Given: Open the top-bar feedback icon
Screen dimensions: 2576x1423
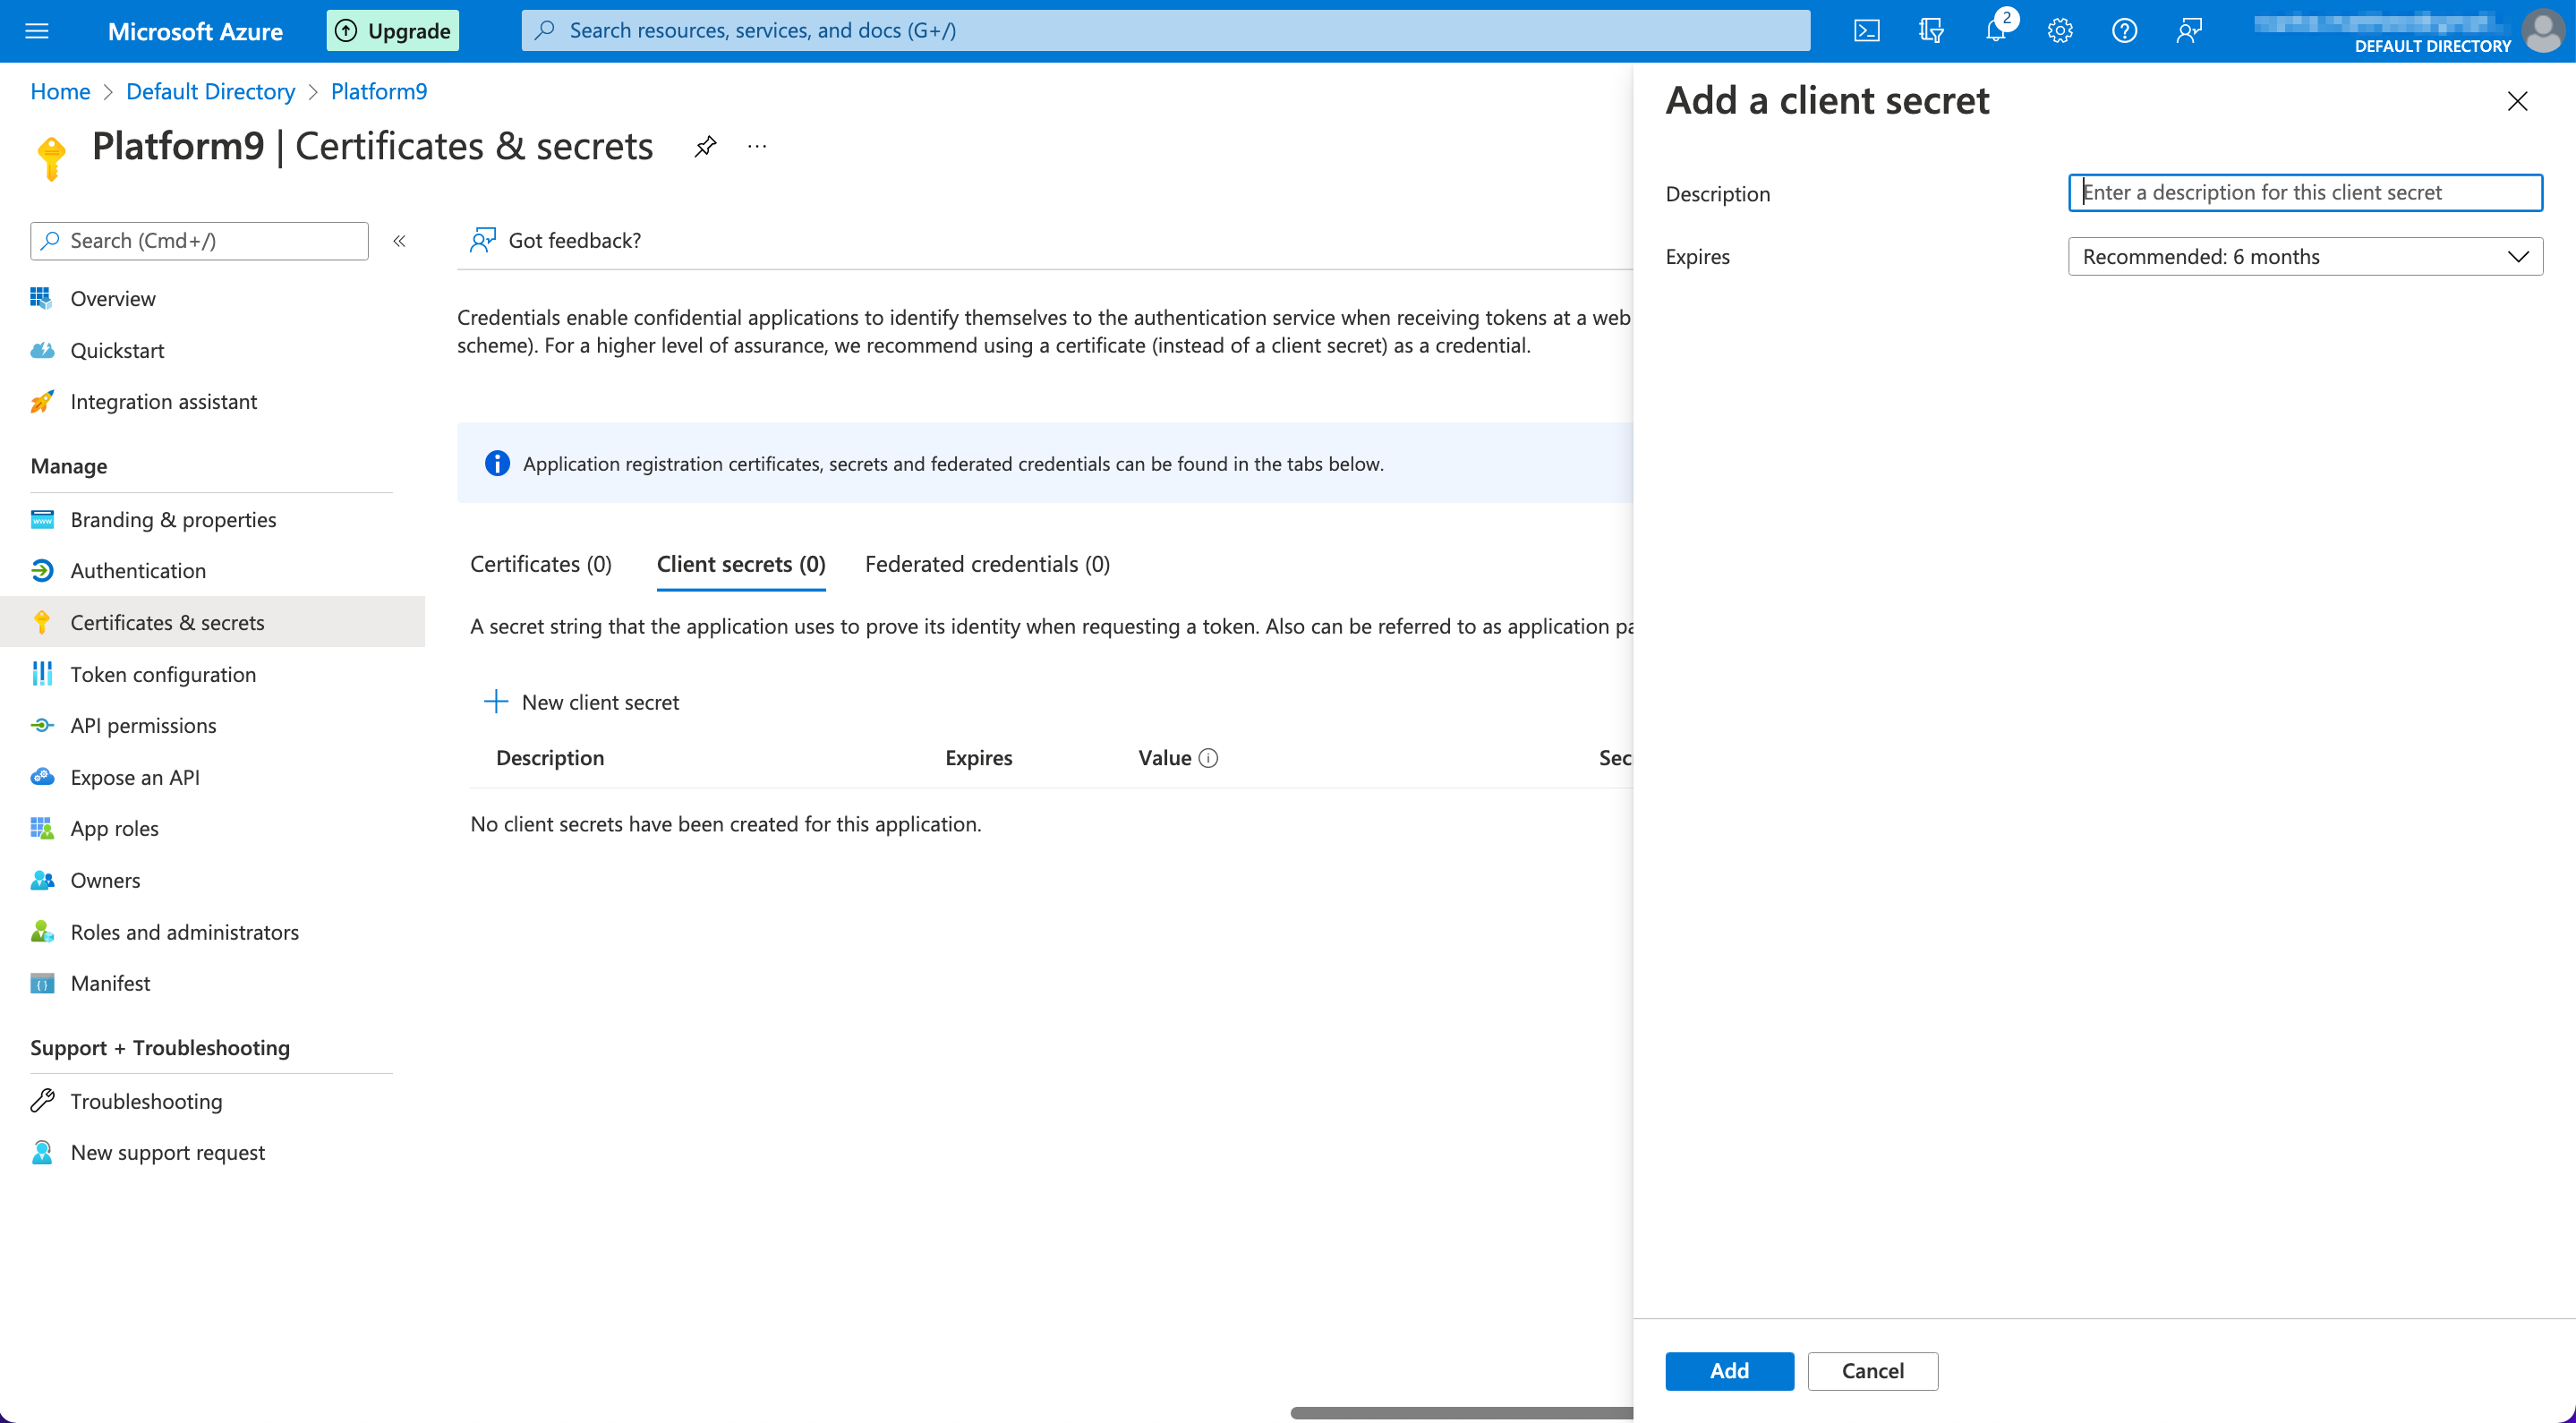Looking at the screenshot, I should click(2189, 31).
